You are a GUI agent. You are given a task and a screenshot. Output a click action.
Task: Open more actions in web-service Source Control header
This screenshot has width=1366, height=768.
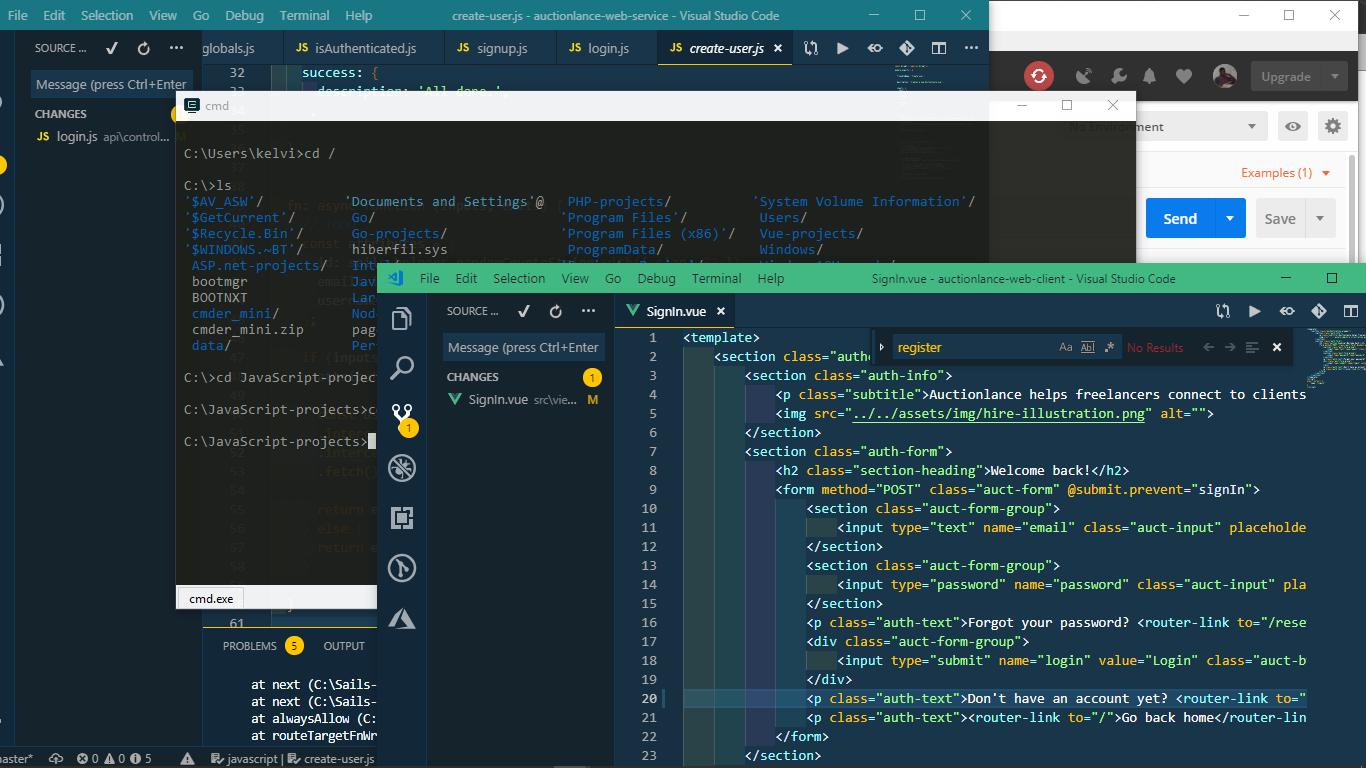[x=176, y=48]
